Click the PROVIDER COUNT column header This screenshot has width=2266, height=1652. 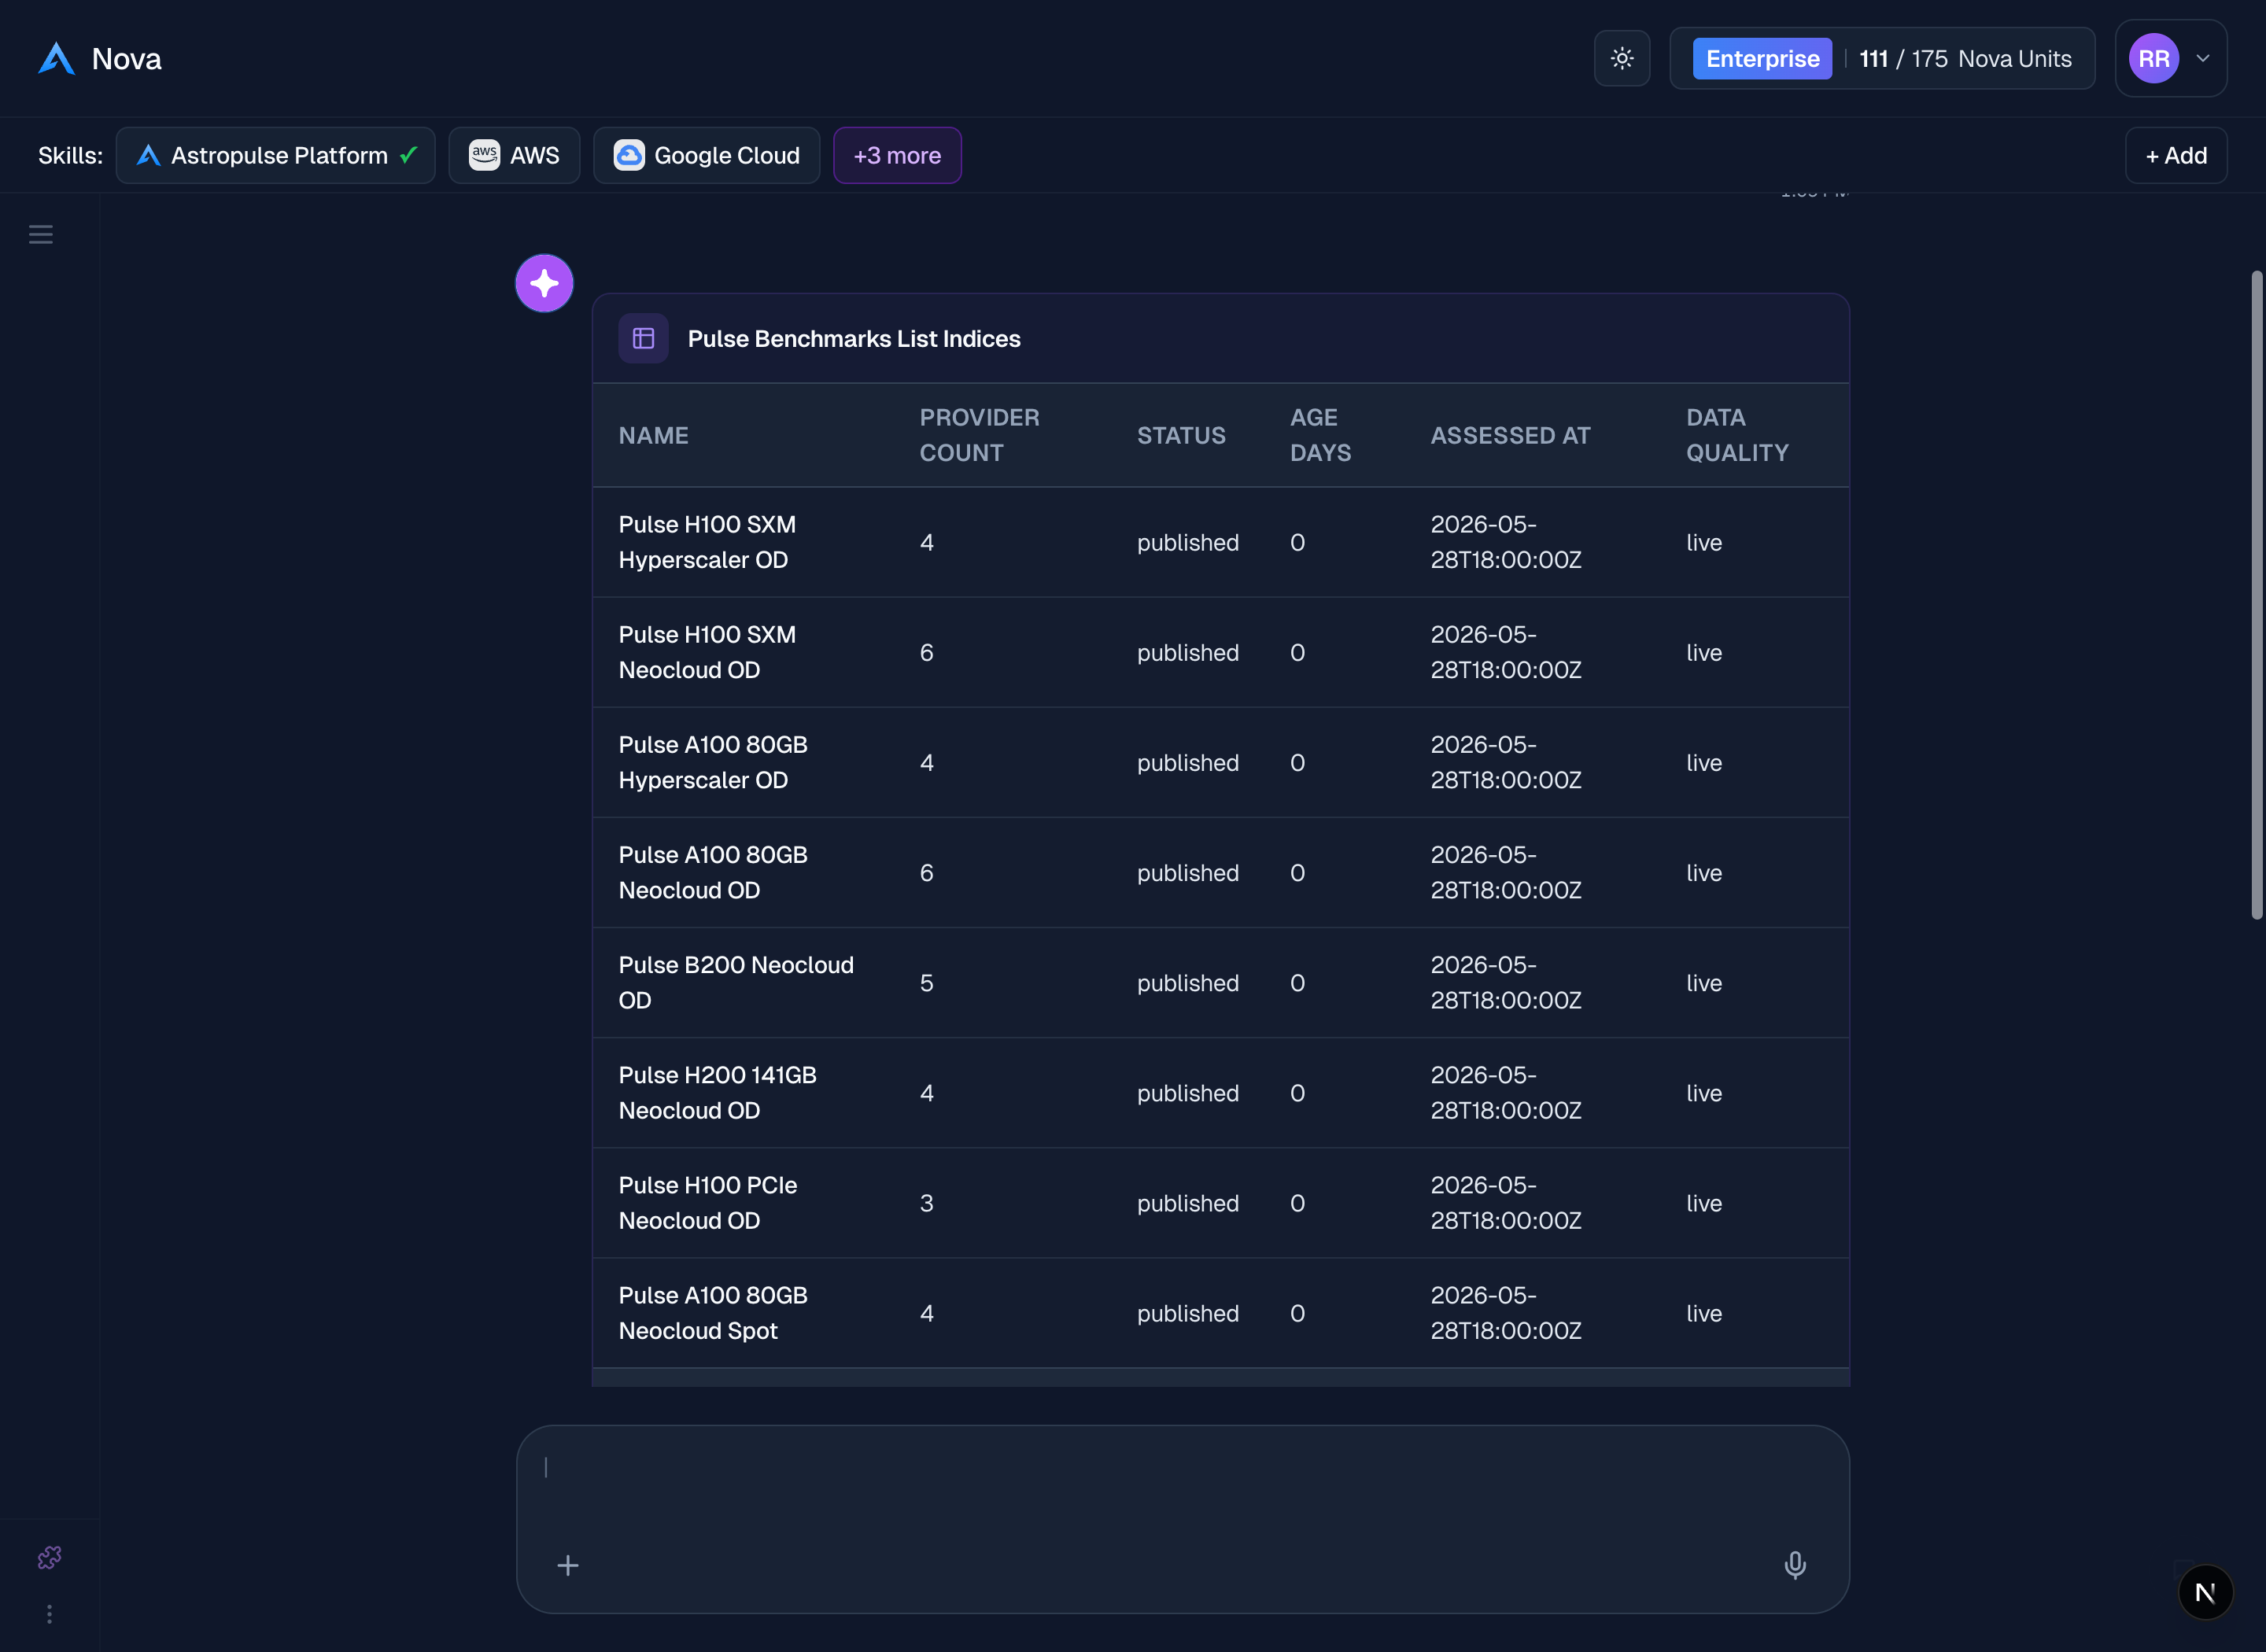click(979, 435)
